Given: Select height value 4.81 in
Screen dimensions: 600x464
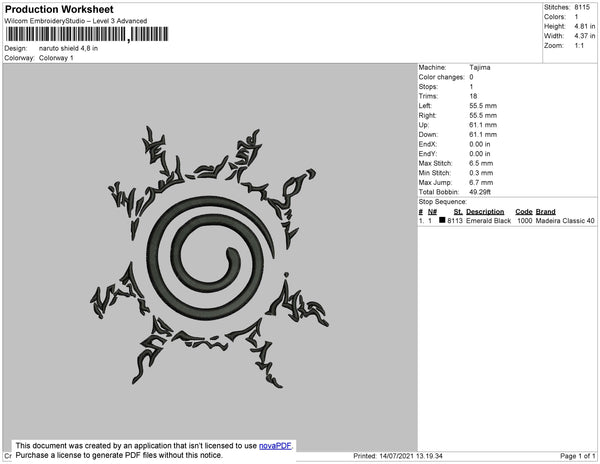Looking at the screenshot, I should click(584, 26).
